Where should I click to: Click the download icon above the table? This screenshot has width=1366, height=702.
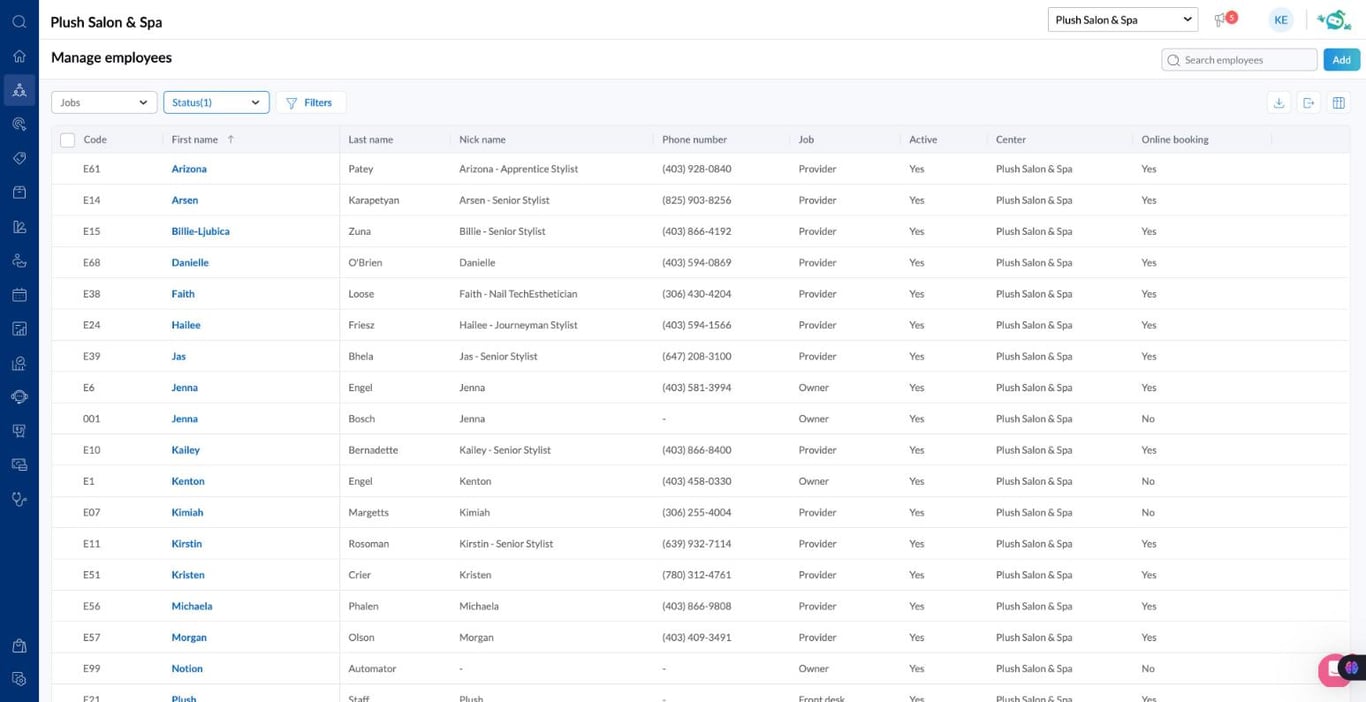tap(1279, 102)
